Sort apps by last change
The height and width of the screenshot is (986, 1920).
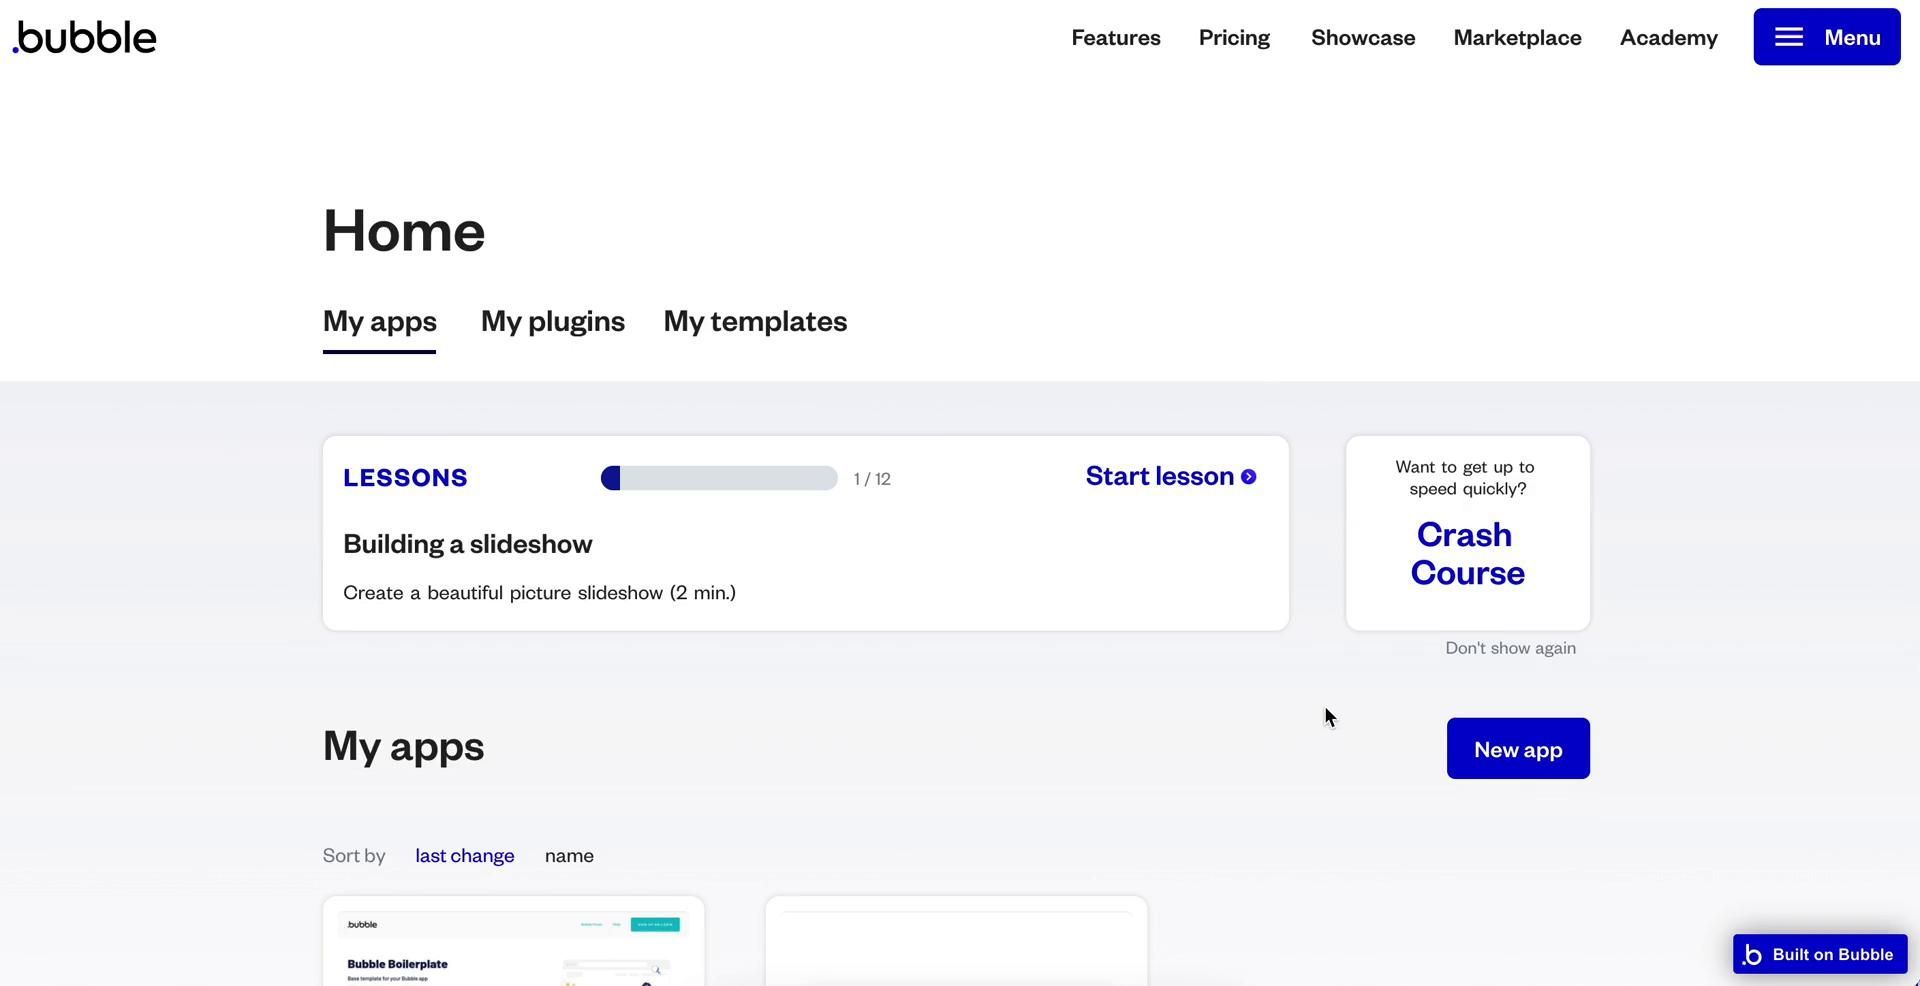point(464,856)
